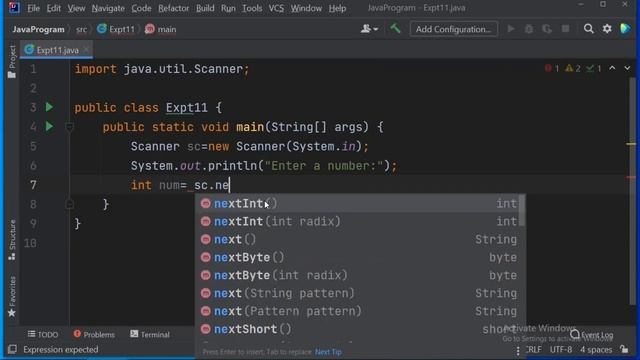Click completion popup scrollbar
Image resolution: width=640 pixels, height=360 pixels.
[x=522, y=210]
